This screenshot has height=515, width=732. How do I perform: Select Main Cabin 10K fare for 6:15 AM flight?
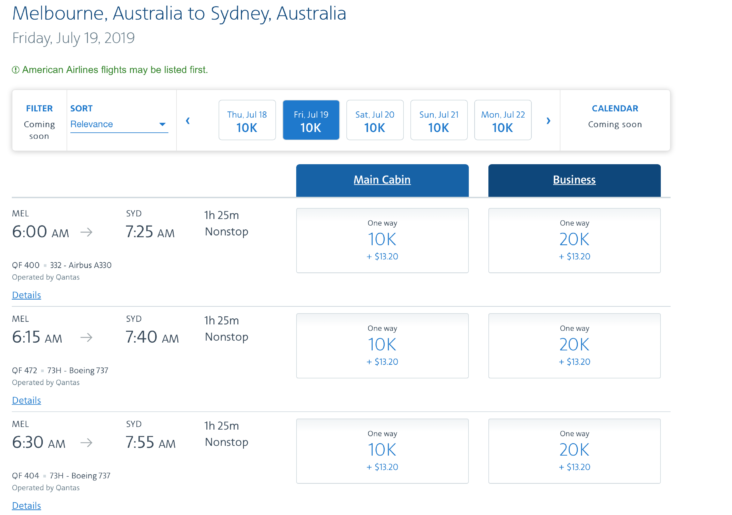coord(382,345)
